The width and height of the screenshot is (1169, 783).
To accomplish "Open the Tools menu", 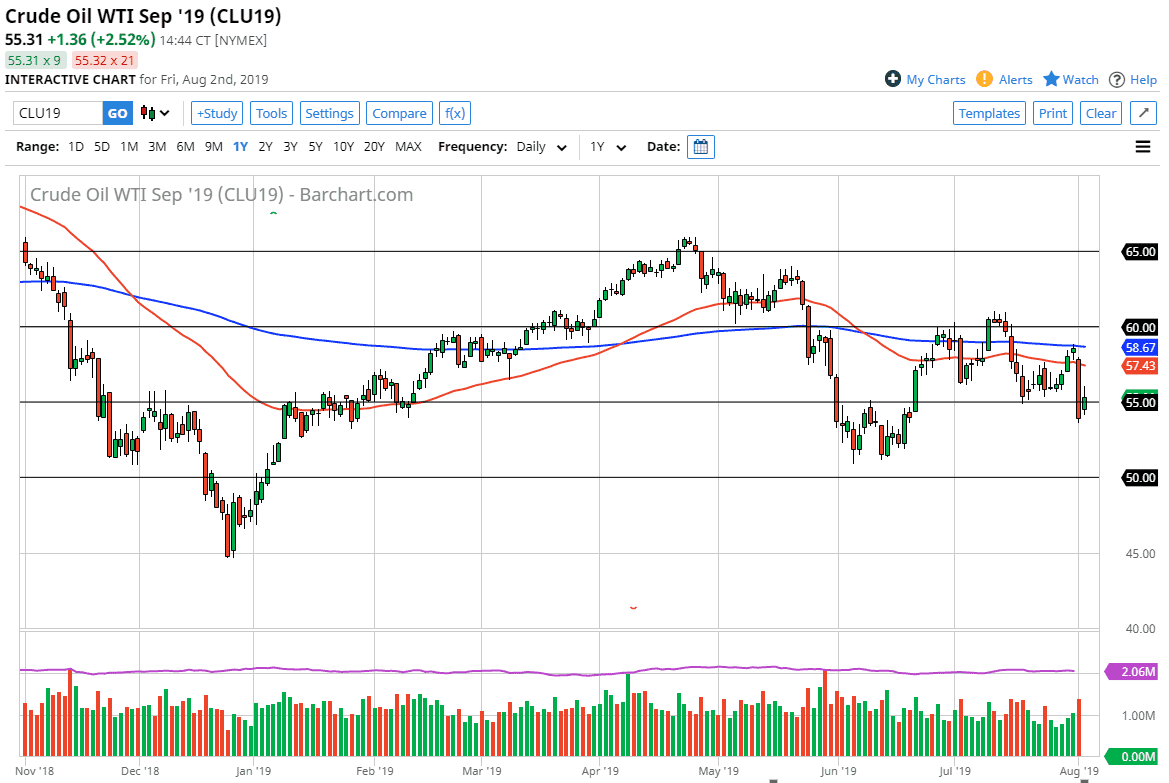I will coord(272,113).
